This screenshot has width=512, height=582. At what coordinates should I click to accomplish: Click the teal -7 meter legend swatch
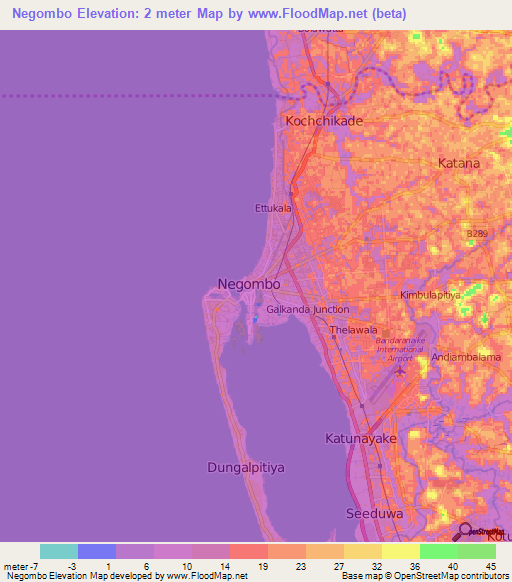pos(59,552)
